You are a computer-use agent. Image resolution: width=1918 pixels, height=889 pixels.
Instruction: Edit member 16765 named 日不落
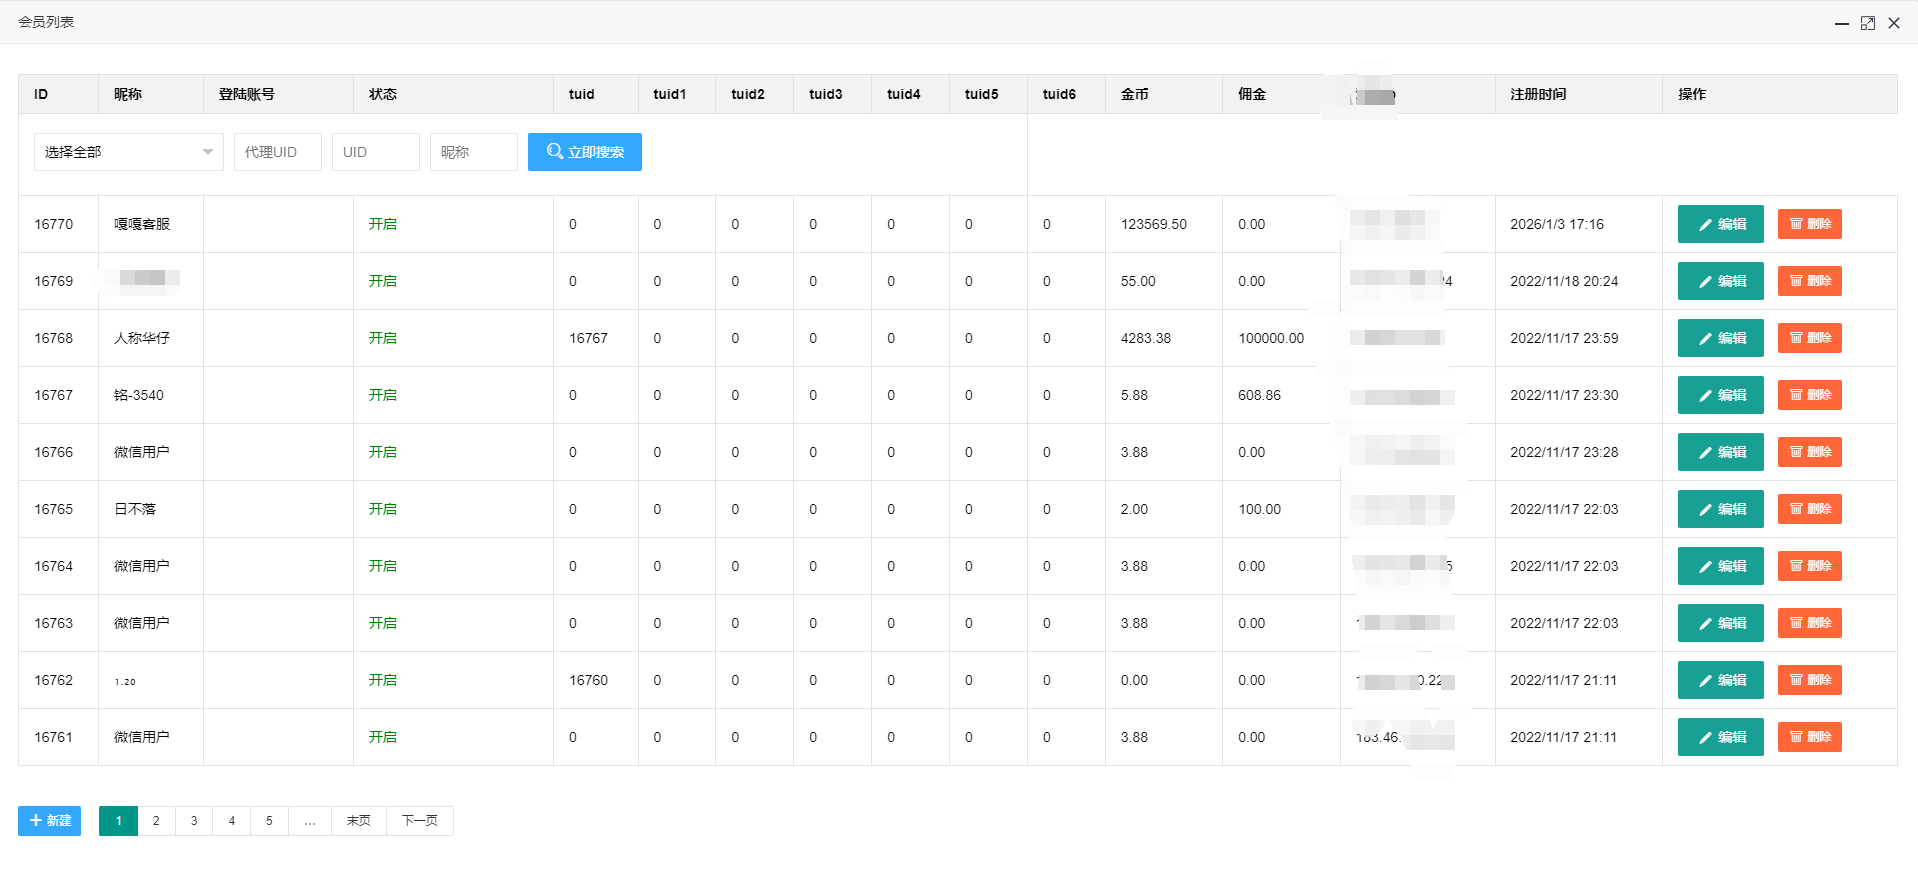[1720, 509]
